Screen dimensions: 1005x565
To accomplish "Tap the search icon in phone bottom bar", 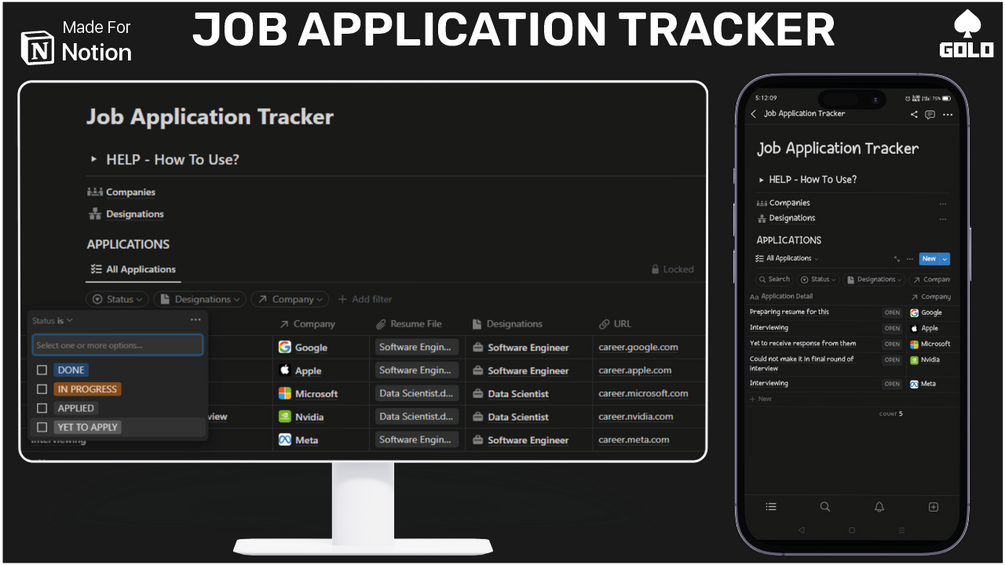I will tap(825, 507).
